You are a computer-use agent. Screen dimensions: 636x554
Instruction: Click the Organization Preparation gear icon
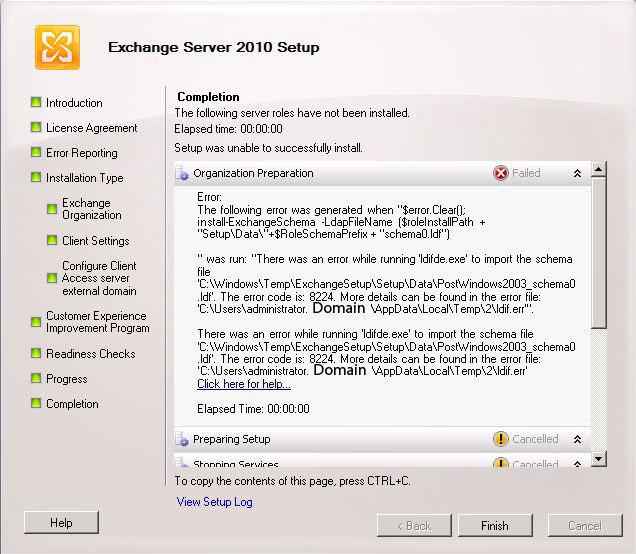[182, 174]
